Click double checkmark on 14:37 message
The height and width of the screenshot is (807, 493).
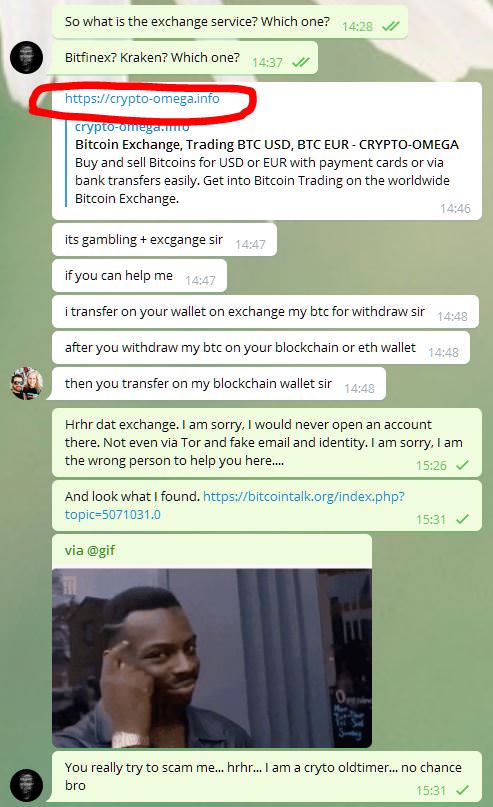tap(301, 62)
